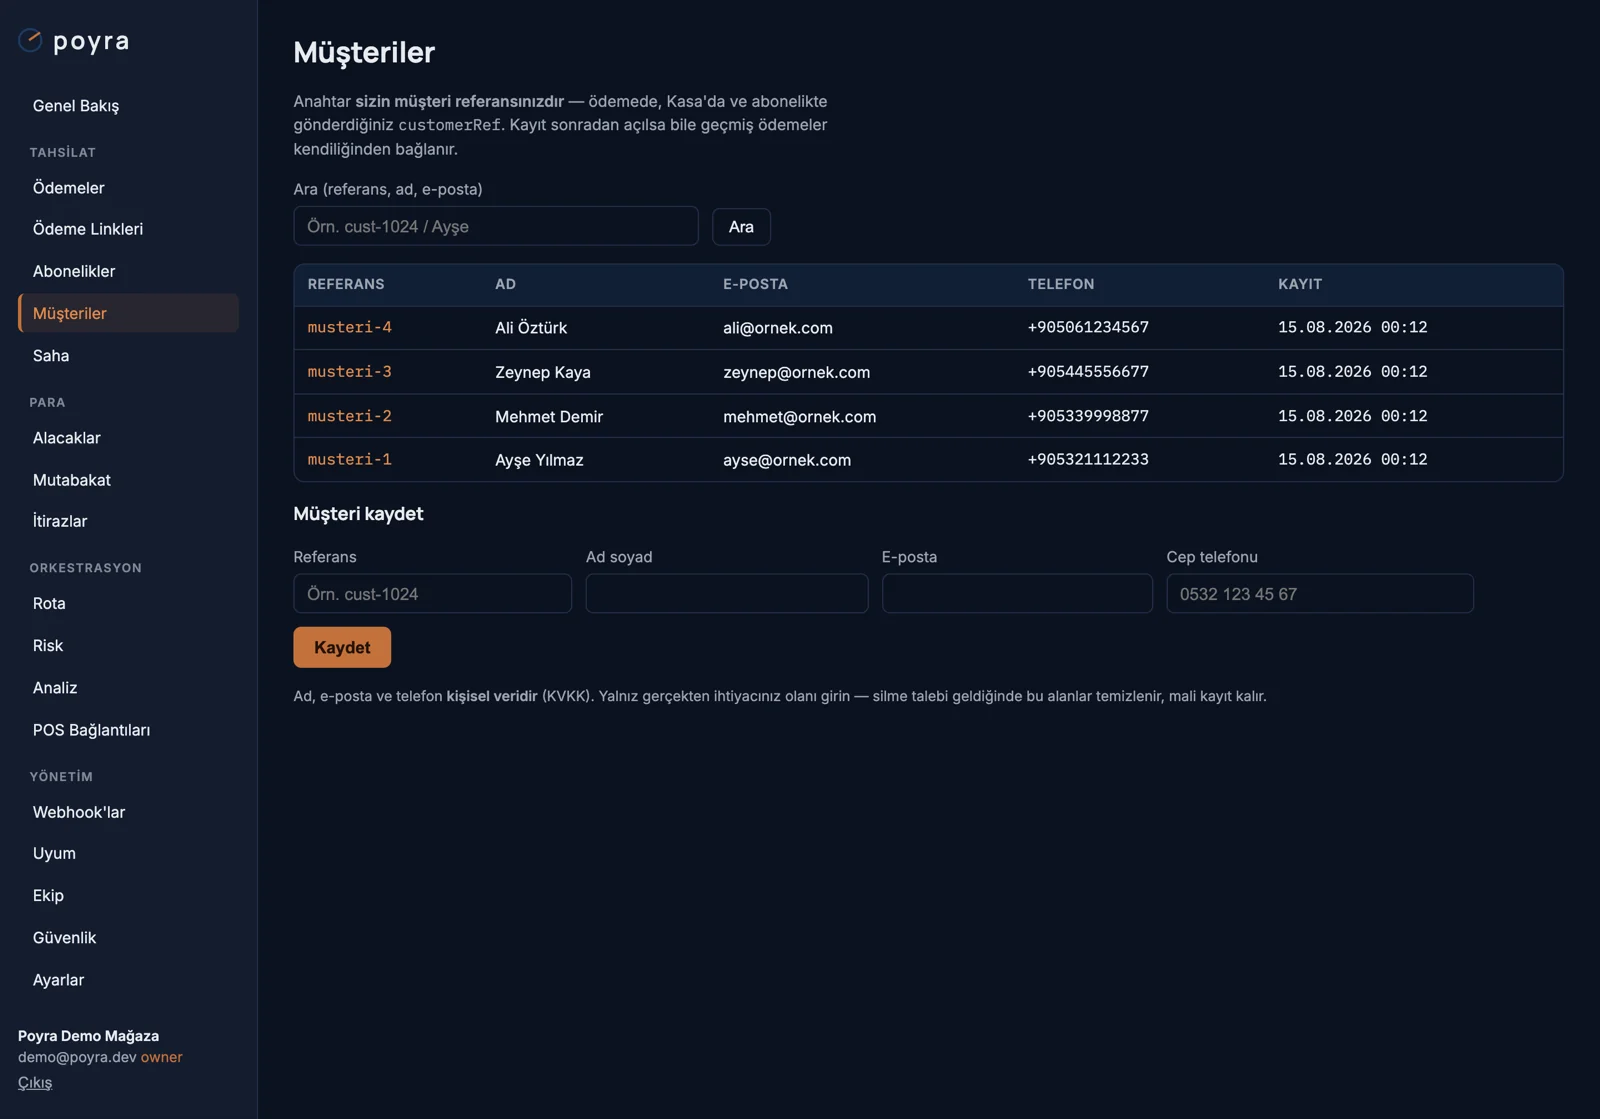The image size is (1600, 1119).
Task: Select Müşteriler in the sidebar
Action: pyautogui.click(x=128, y=313)
